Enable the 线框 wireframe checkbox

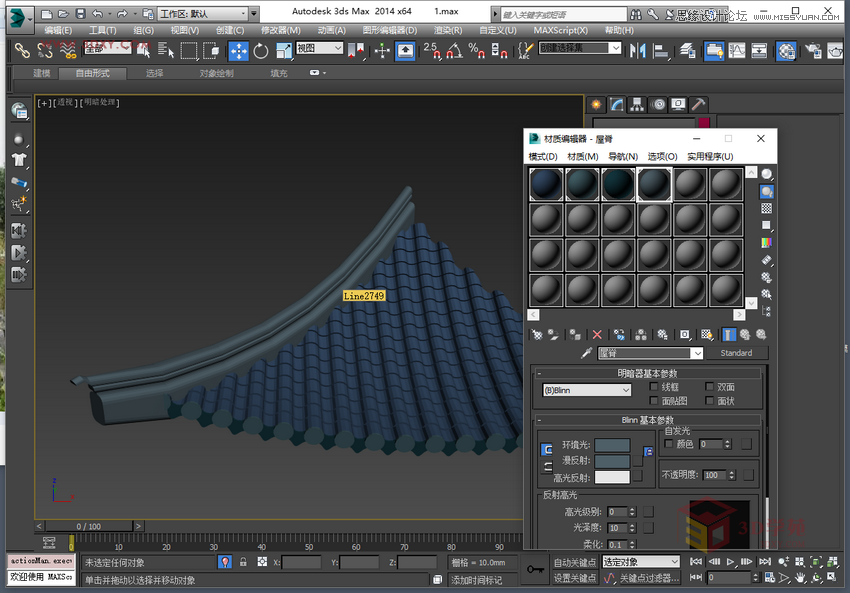(654, 387)
